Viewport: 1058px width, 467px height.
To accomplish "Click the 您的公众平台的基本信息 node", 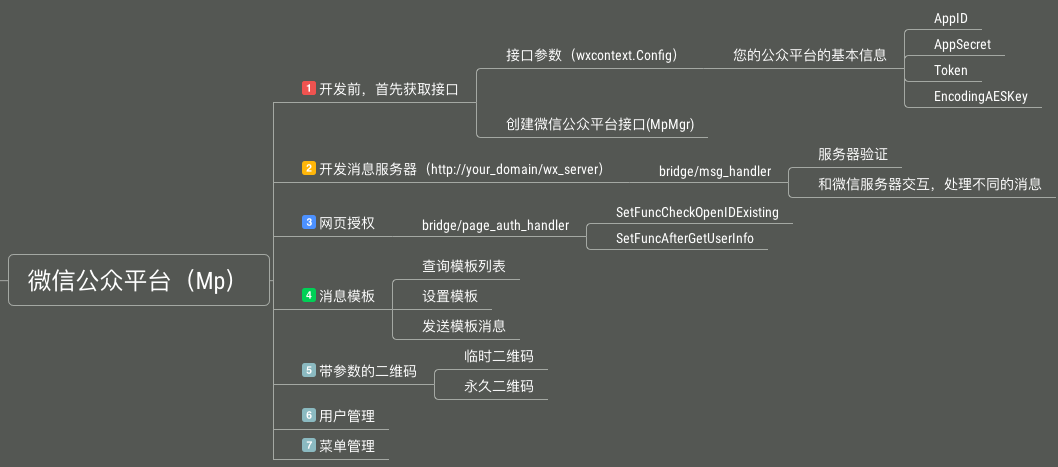I will pos(810,55).
